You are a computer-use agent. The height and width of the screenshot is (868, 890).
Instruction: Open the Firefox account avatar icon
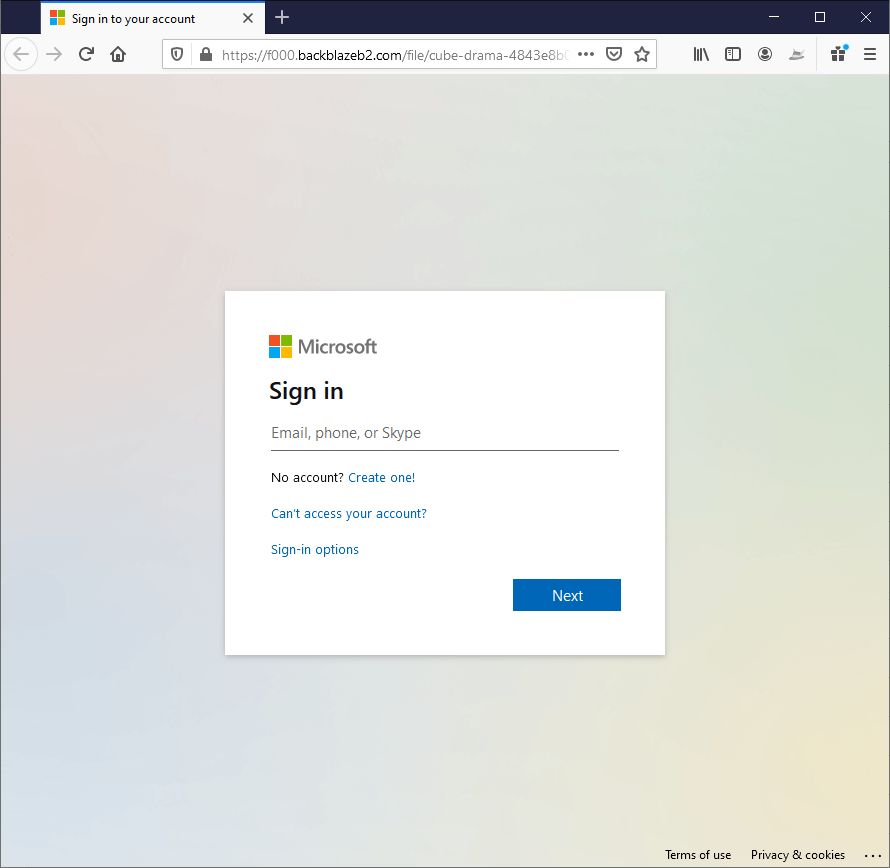[x=765, y=54]
